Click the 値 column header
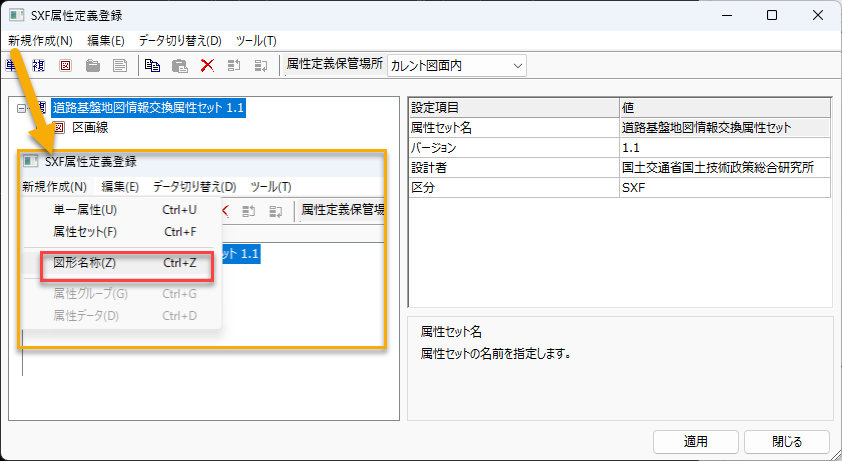The width and height of the screenshot is (842, 461). [x=725, y=107]
